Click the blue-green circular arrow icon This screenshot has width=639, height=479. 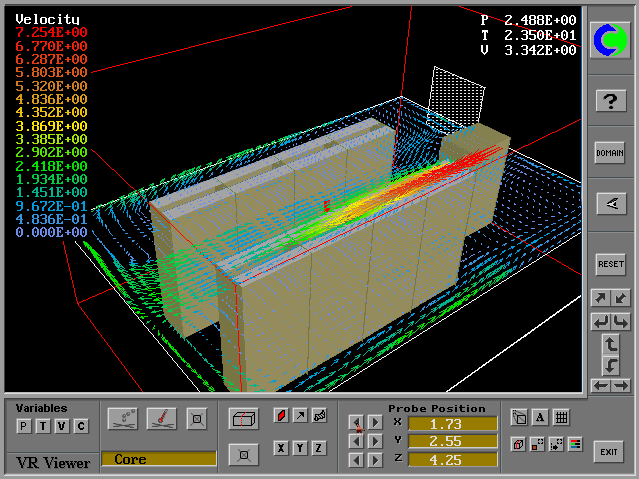coord(610,41)
